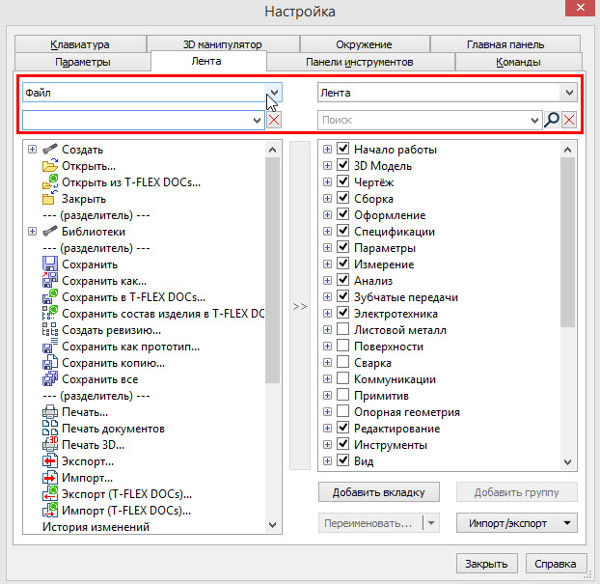The width and height of the screenshot is (600, 584).
Task: Click the Сохранить в T-FLEX DOCs icon
Action: pyautogui.click(x=50, y=297)
